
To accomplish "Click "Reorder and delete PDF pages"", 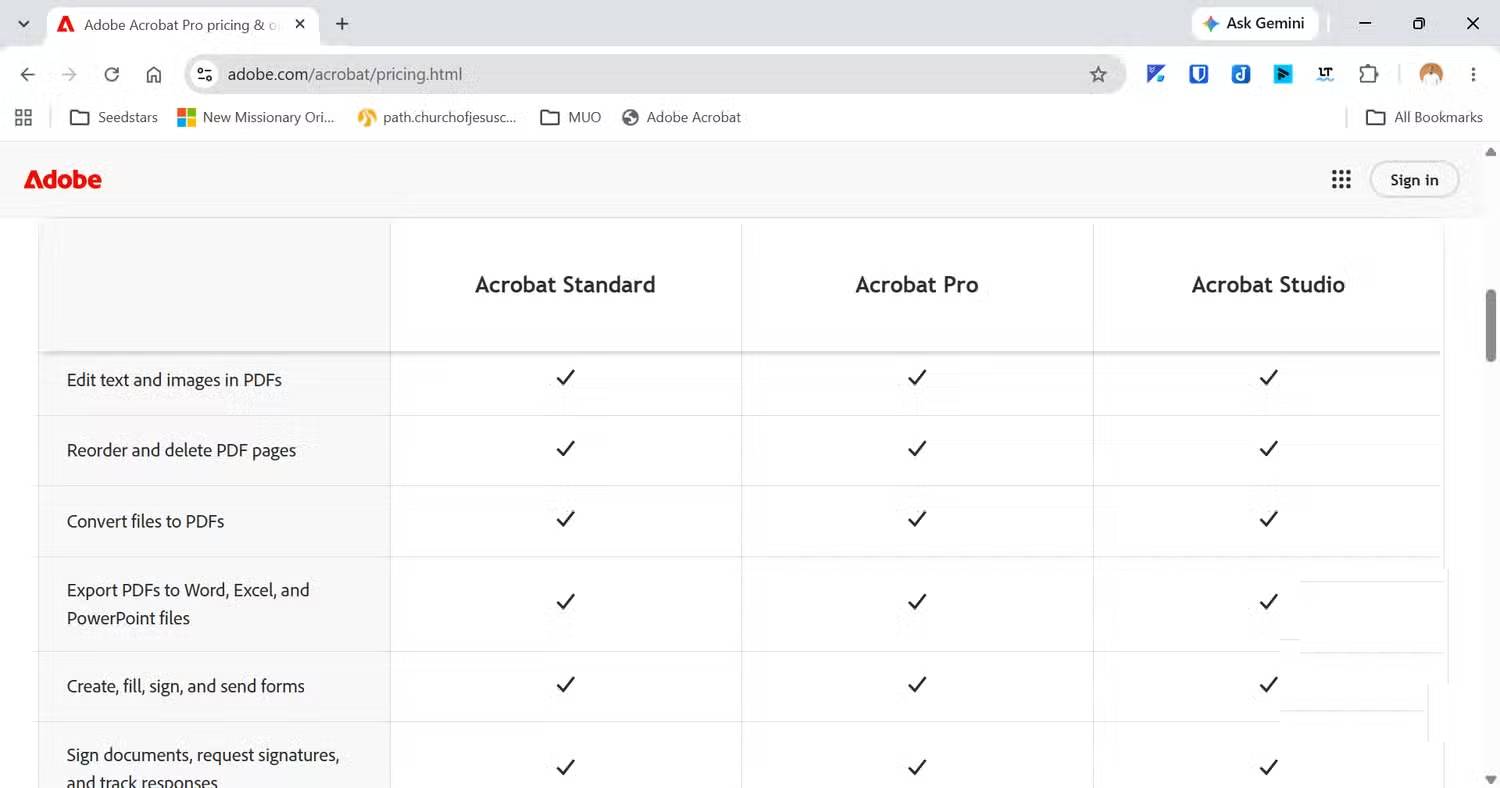I will (181, 450).
